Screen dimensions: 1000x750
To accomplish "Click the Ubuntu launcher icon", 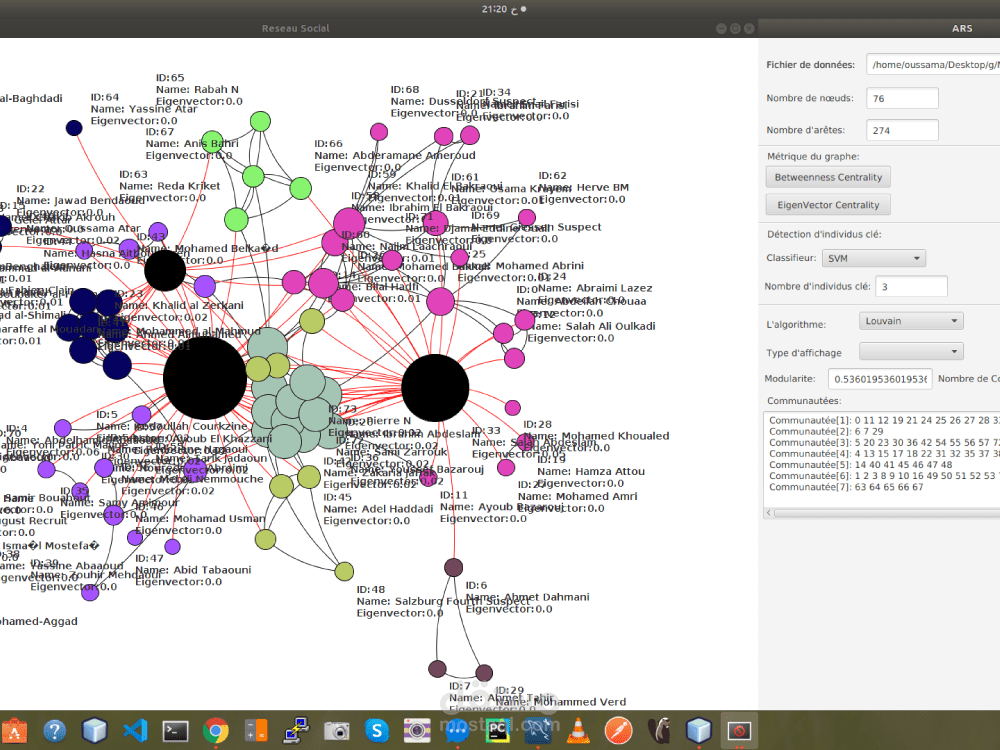I will (x=15, y=730).
